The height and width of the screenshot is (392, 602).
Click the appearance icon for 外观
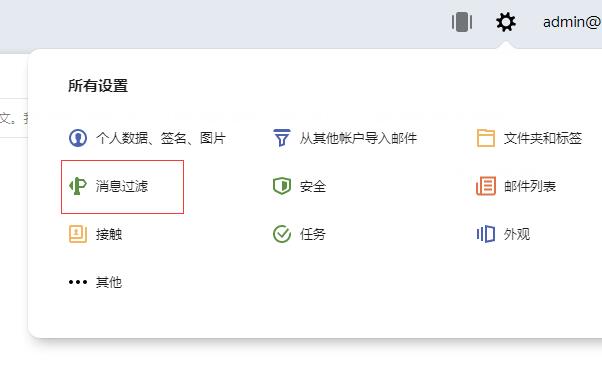pos(486,234)
